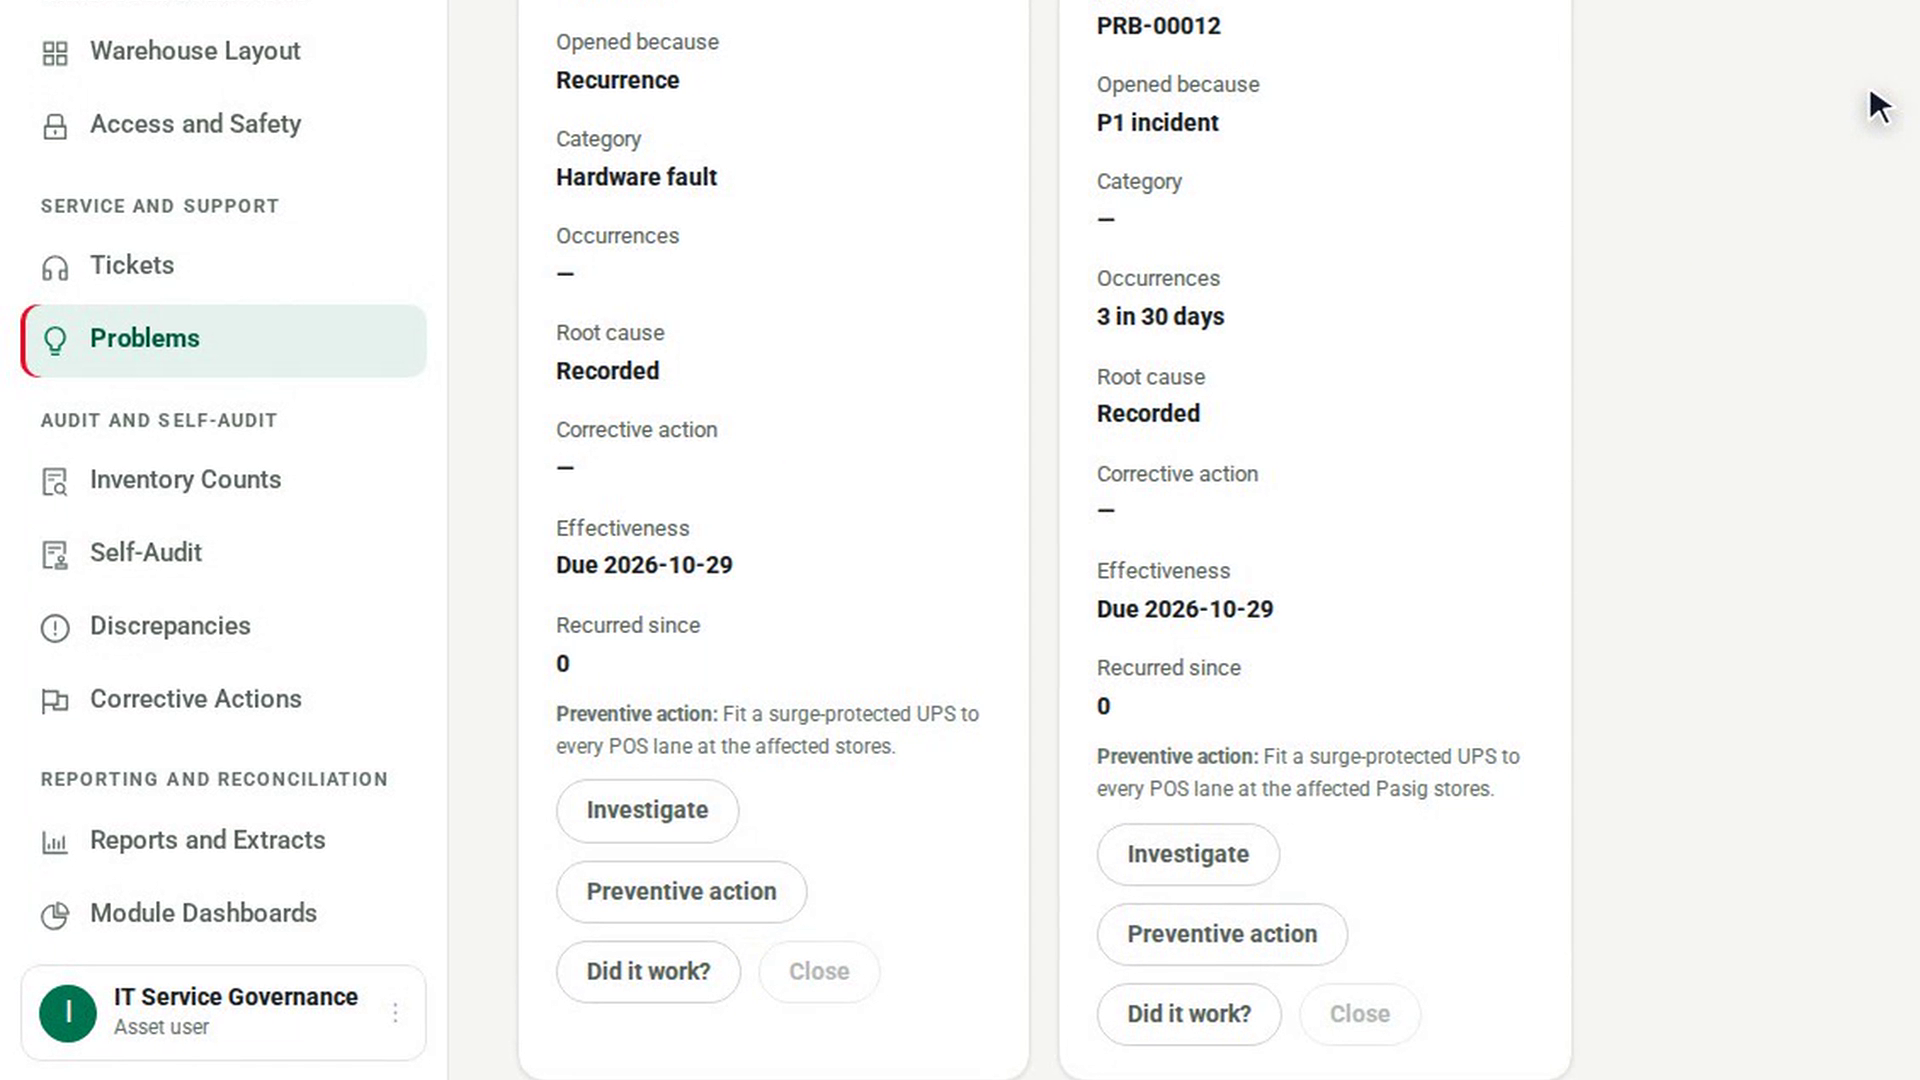Click the Reports and Extracts chart icon

tap(55, 842)
